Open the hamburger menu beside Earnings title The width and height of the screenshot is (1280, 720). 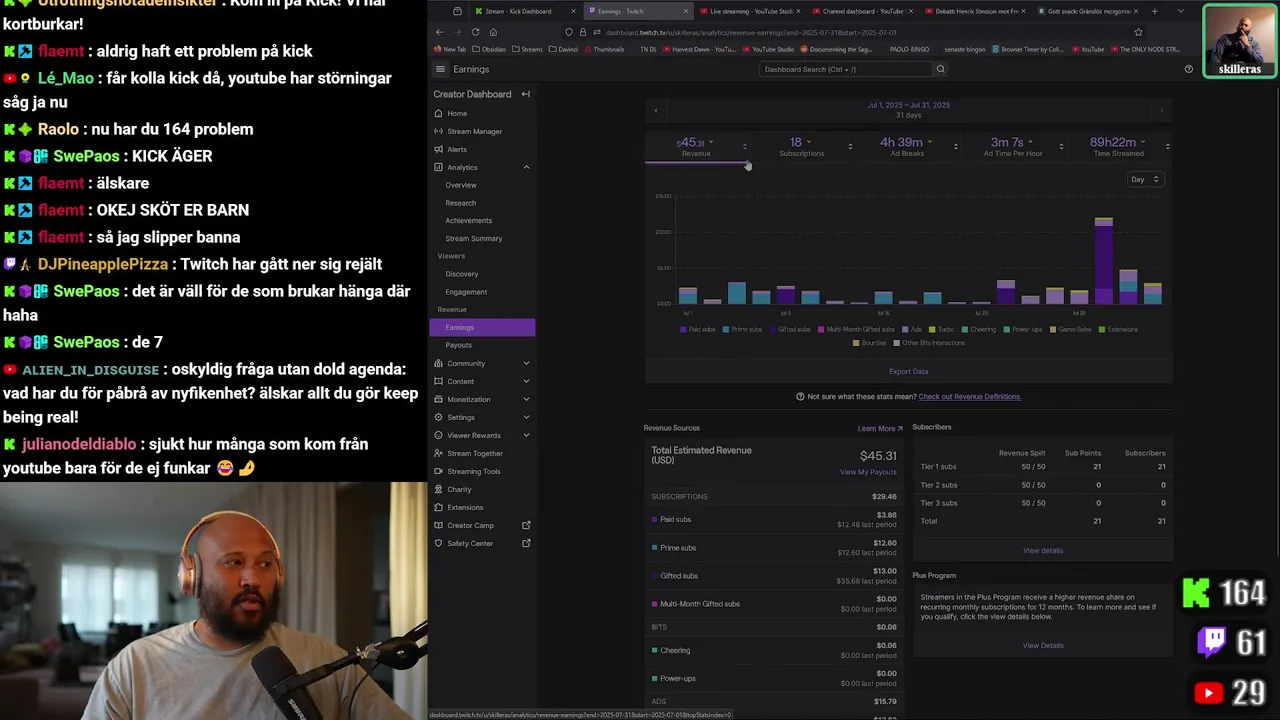coord(440,69)
